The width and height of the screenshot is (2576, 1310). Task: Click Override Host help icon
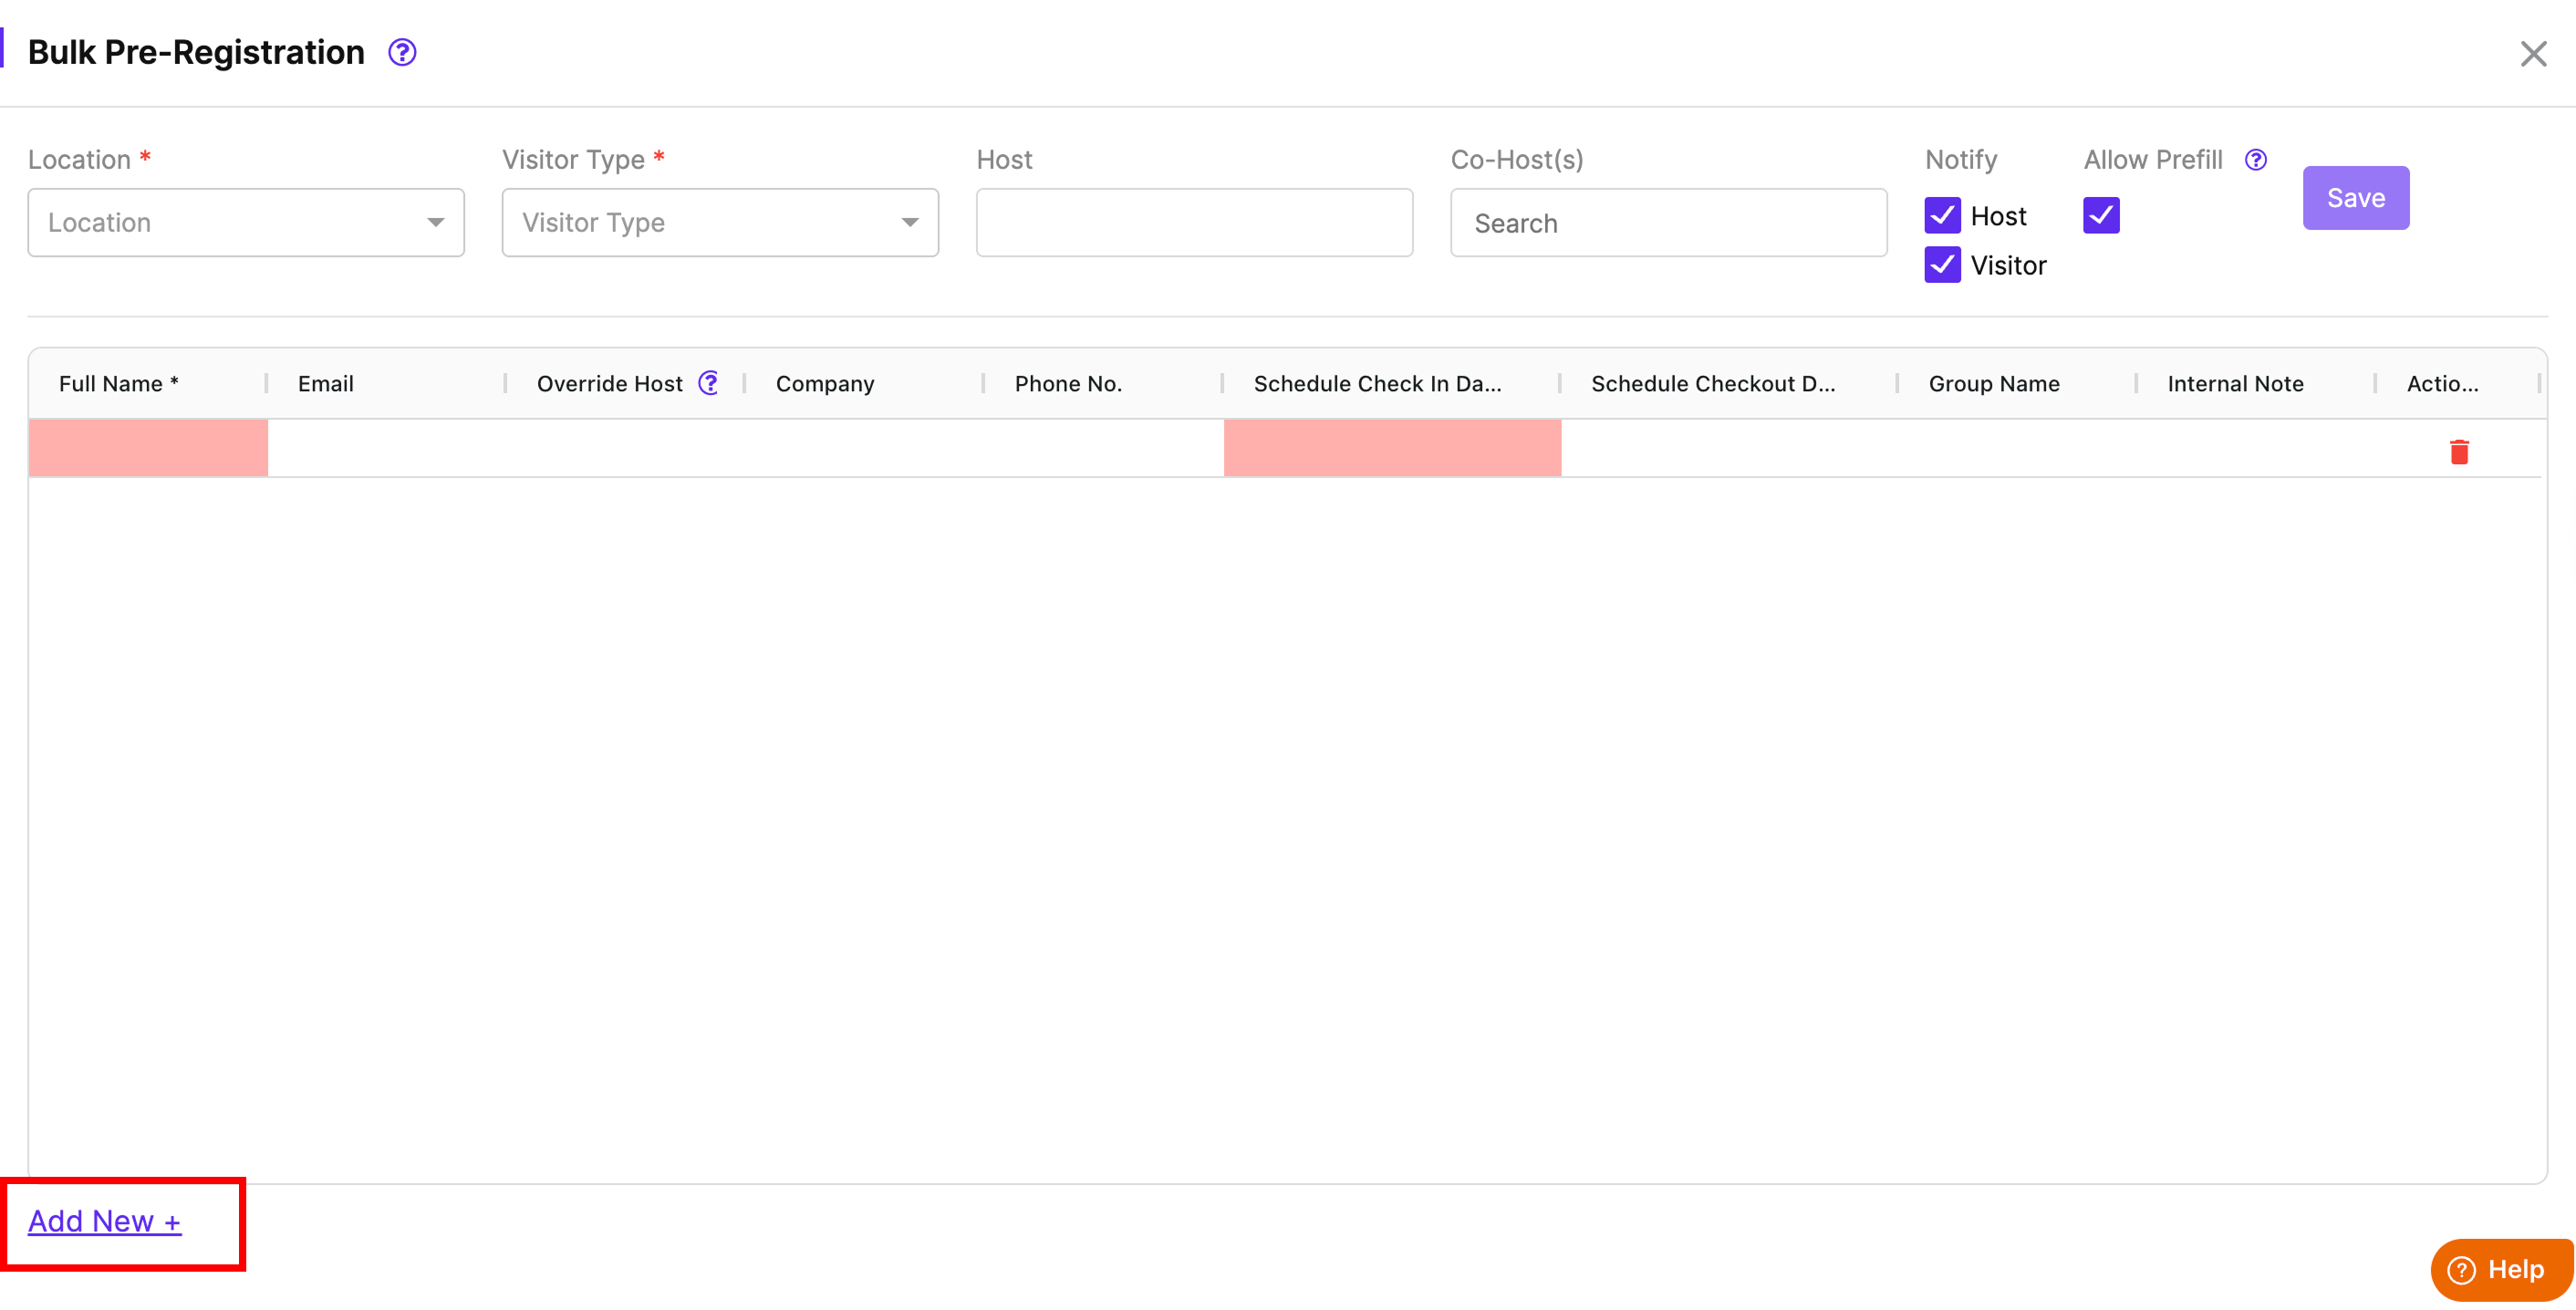[708, 383]
